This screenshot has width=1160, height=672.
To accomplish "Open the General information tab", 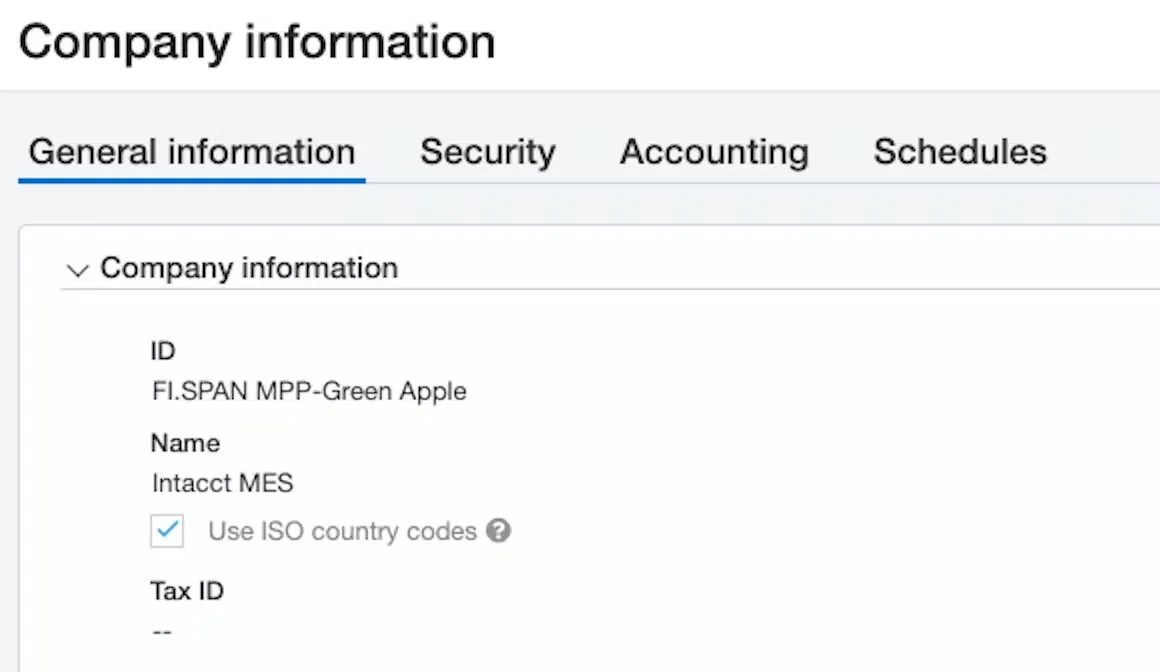I will pyautogui.click(x=192, y=152).
